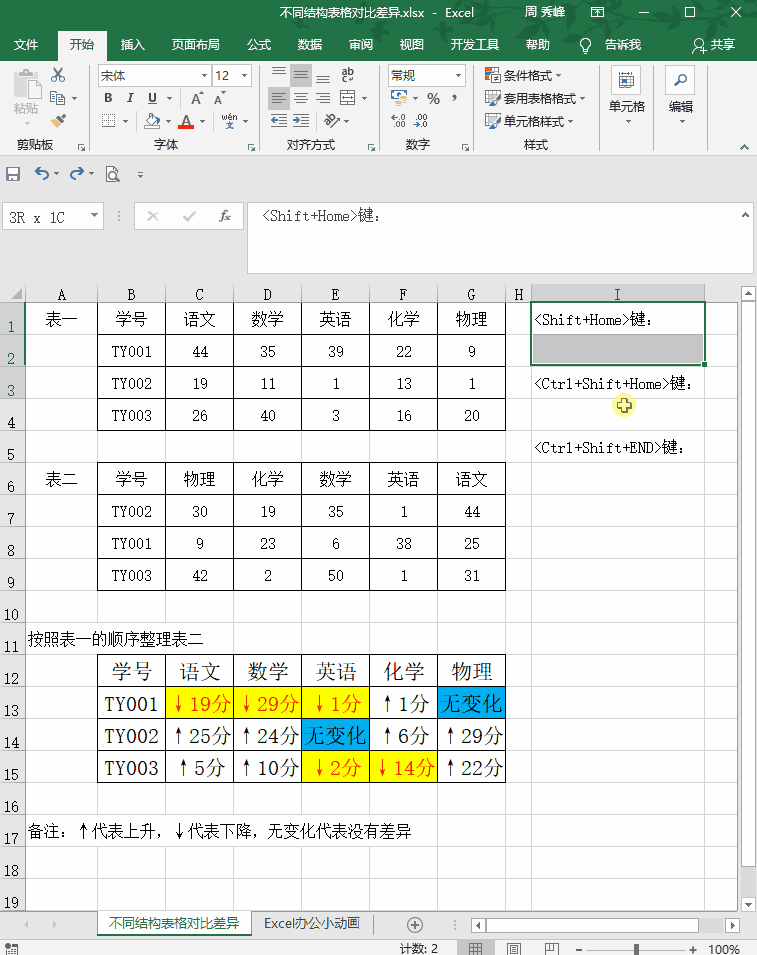This screenshot has height=955, width=757.
Task: Switch to the 公式 tab
Action: point(259,44)
